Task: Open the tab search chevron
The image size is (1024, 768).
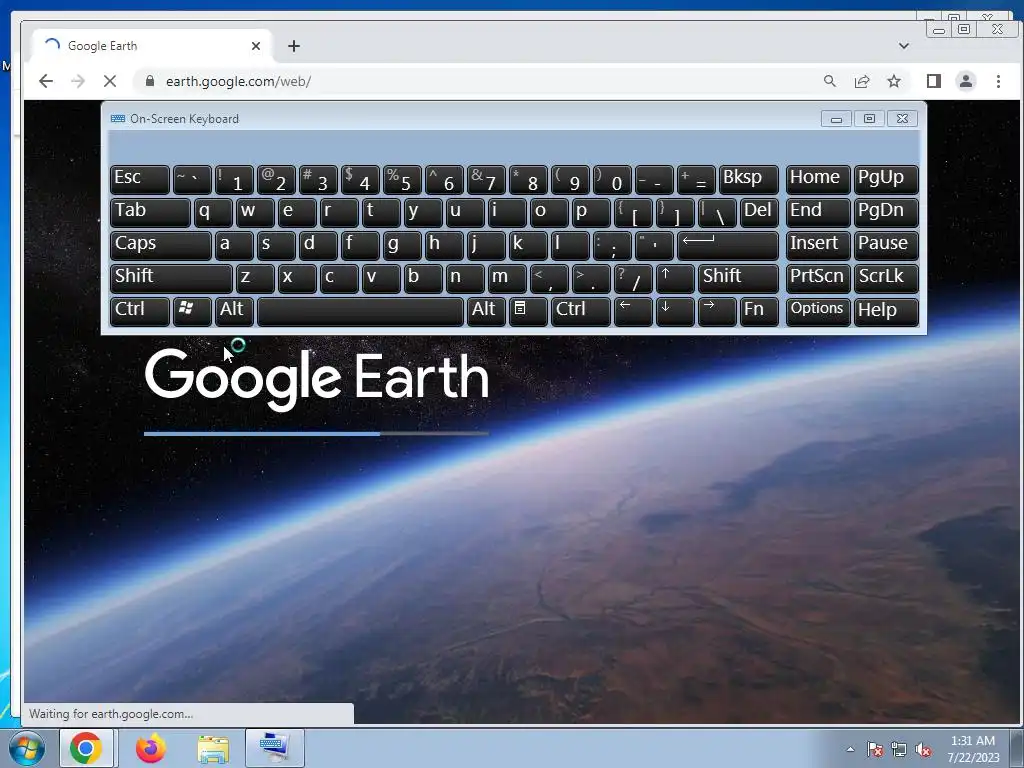Action: pos(904,46)
